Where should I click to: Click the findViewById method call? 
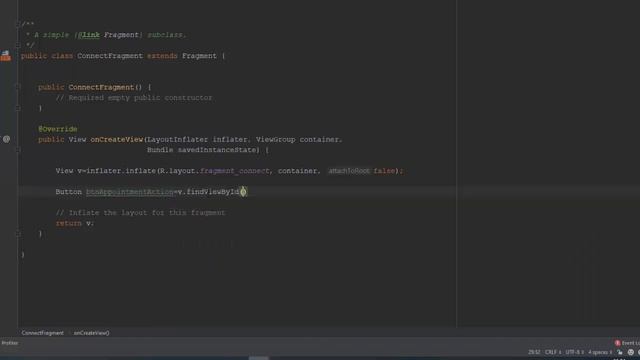213,191
